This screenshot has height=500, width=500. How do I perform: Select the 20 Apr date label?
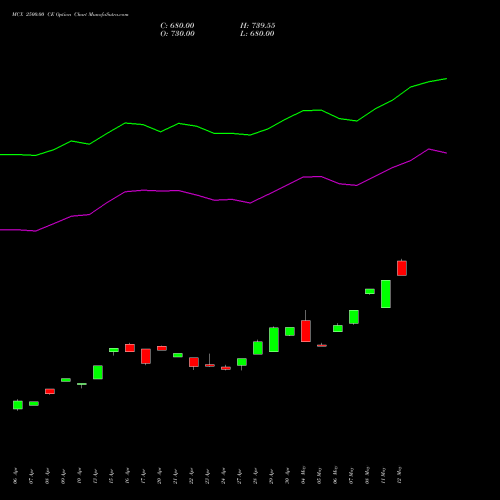point(159,476)
